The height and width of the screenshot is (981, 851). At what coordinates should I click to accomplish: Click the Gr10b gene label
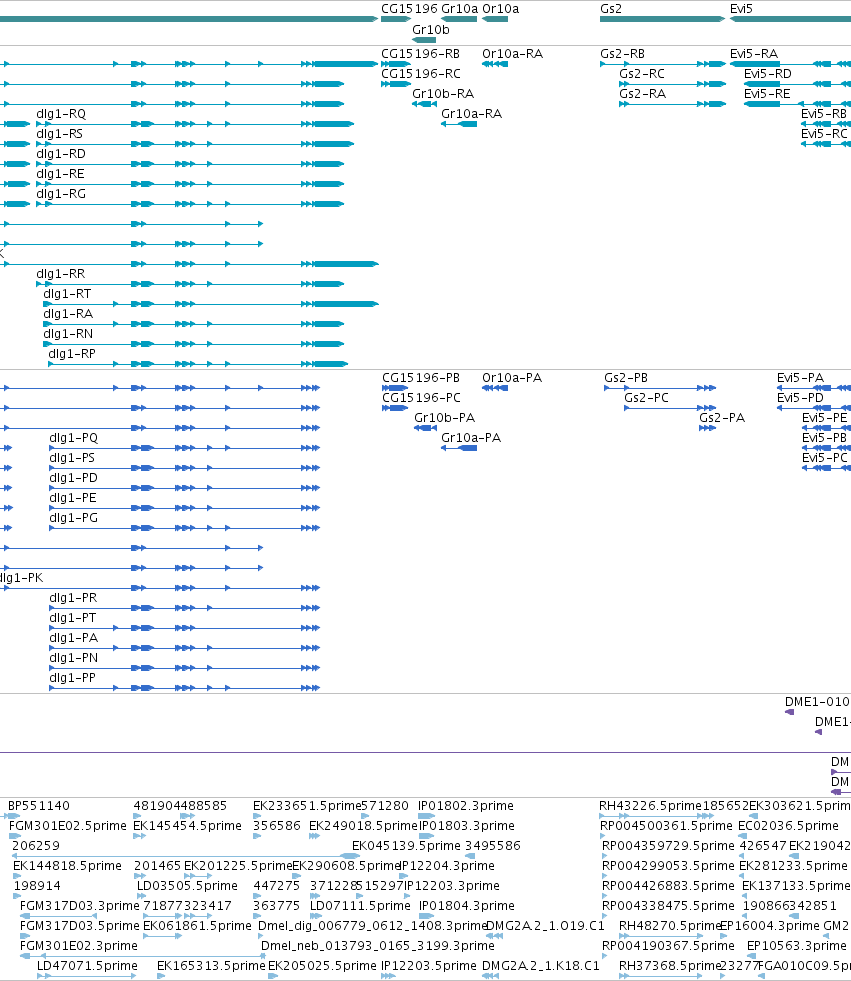(431, 29)
